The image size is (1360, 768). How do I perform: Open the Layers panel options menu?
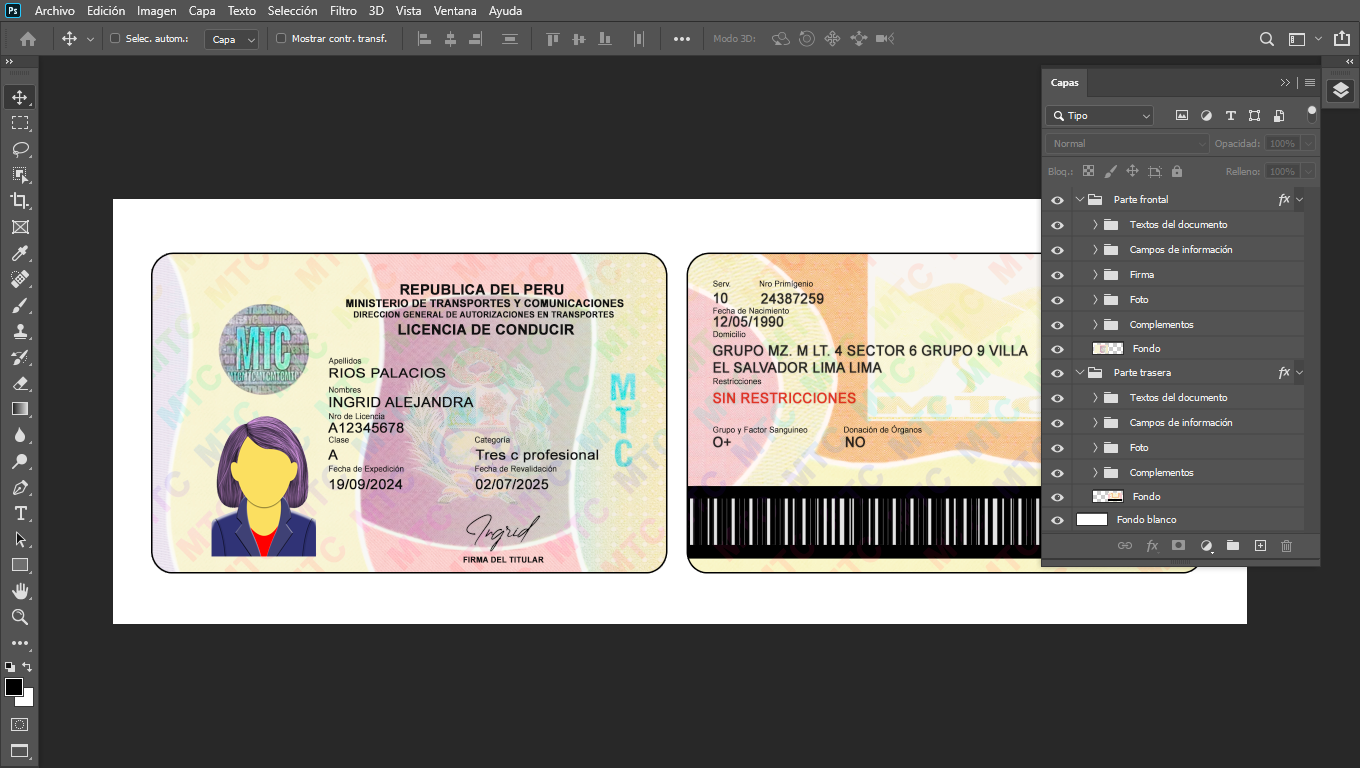click(1310, 83)
